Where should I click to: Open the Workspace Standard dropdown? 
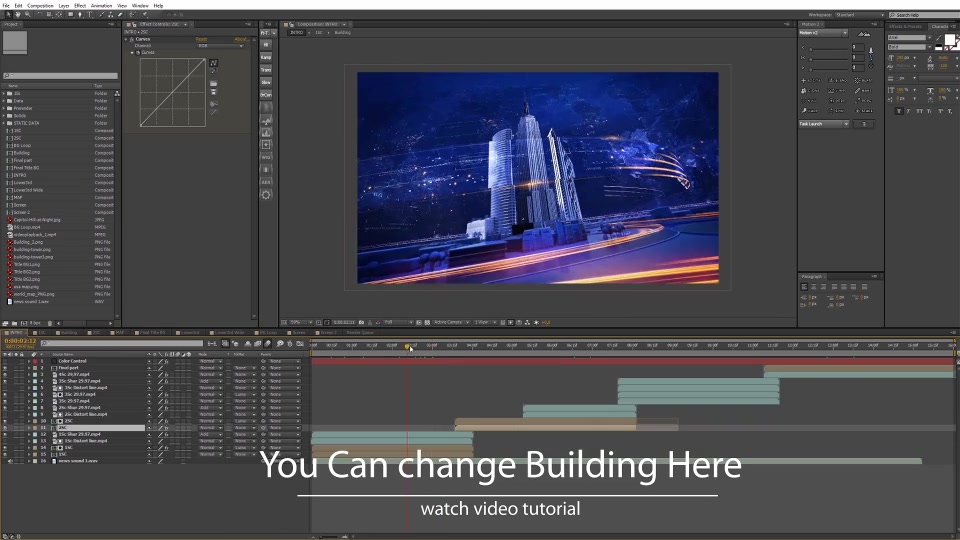click(x=857, y=15)
